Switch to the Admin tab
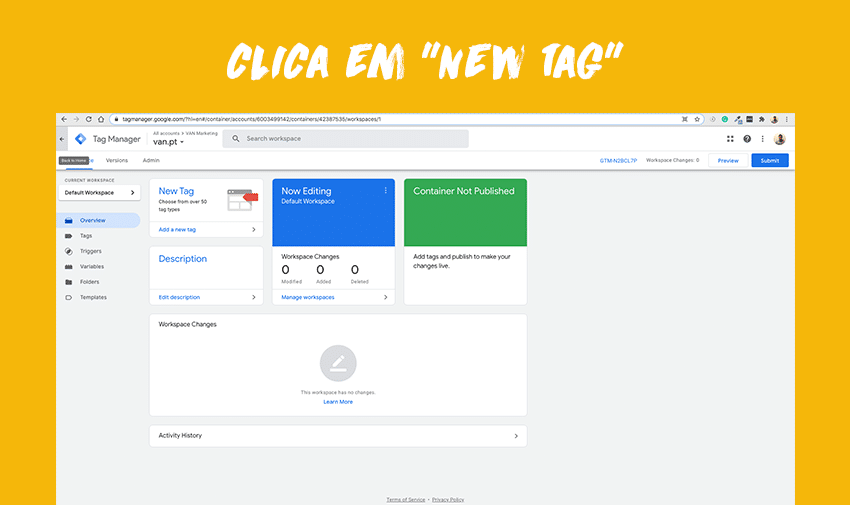This screenshot has height=505, width=850. pos(151,160)
